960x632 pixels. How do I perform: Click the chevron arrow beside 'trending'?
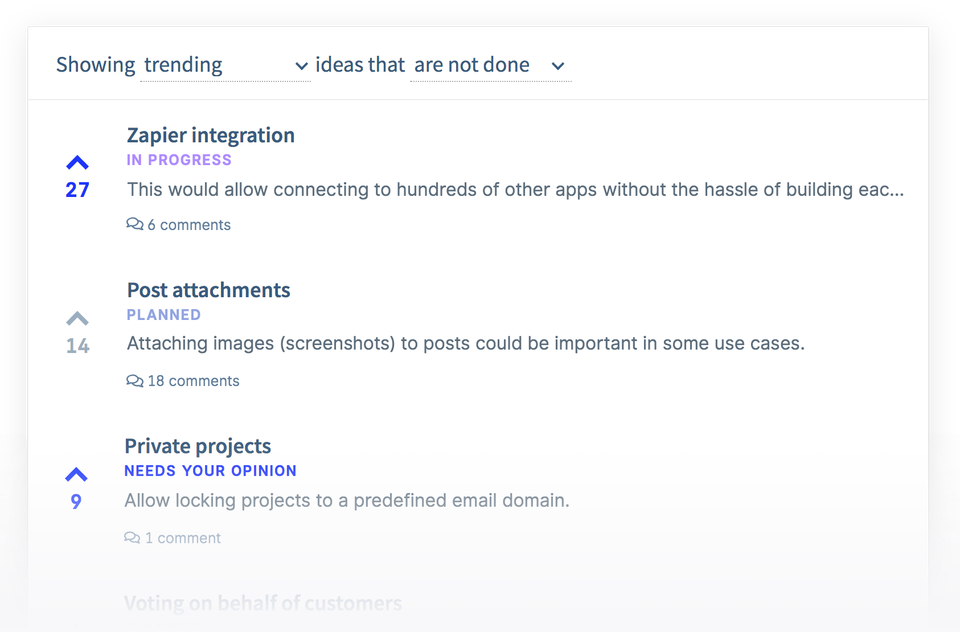301,66
